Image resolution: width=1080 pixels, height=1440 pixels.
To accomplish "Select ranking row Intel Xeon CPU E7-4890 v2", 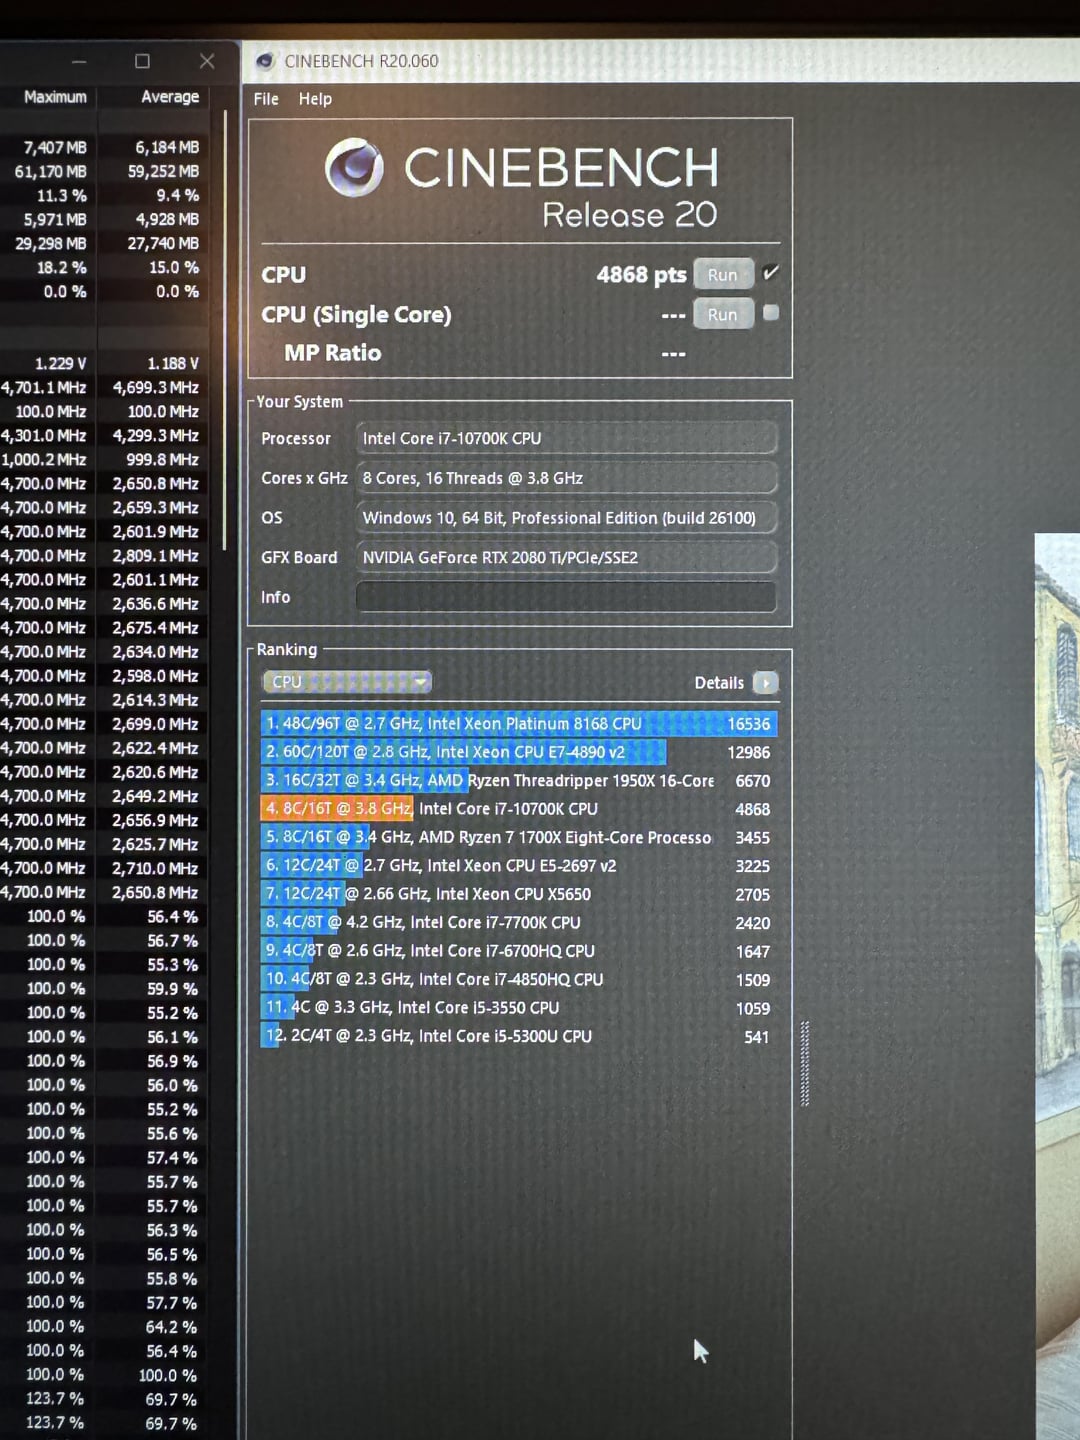I will (519, 752).
